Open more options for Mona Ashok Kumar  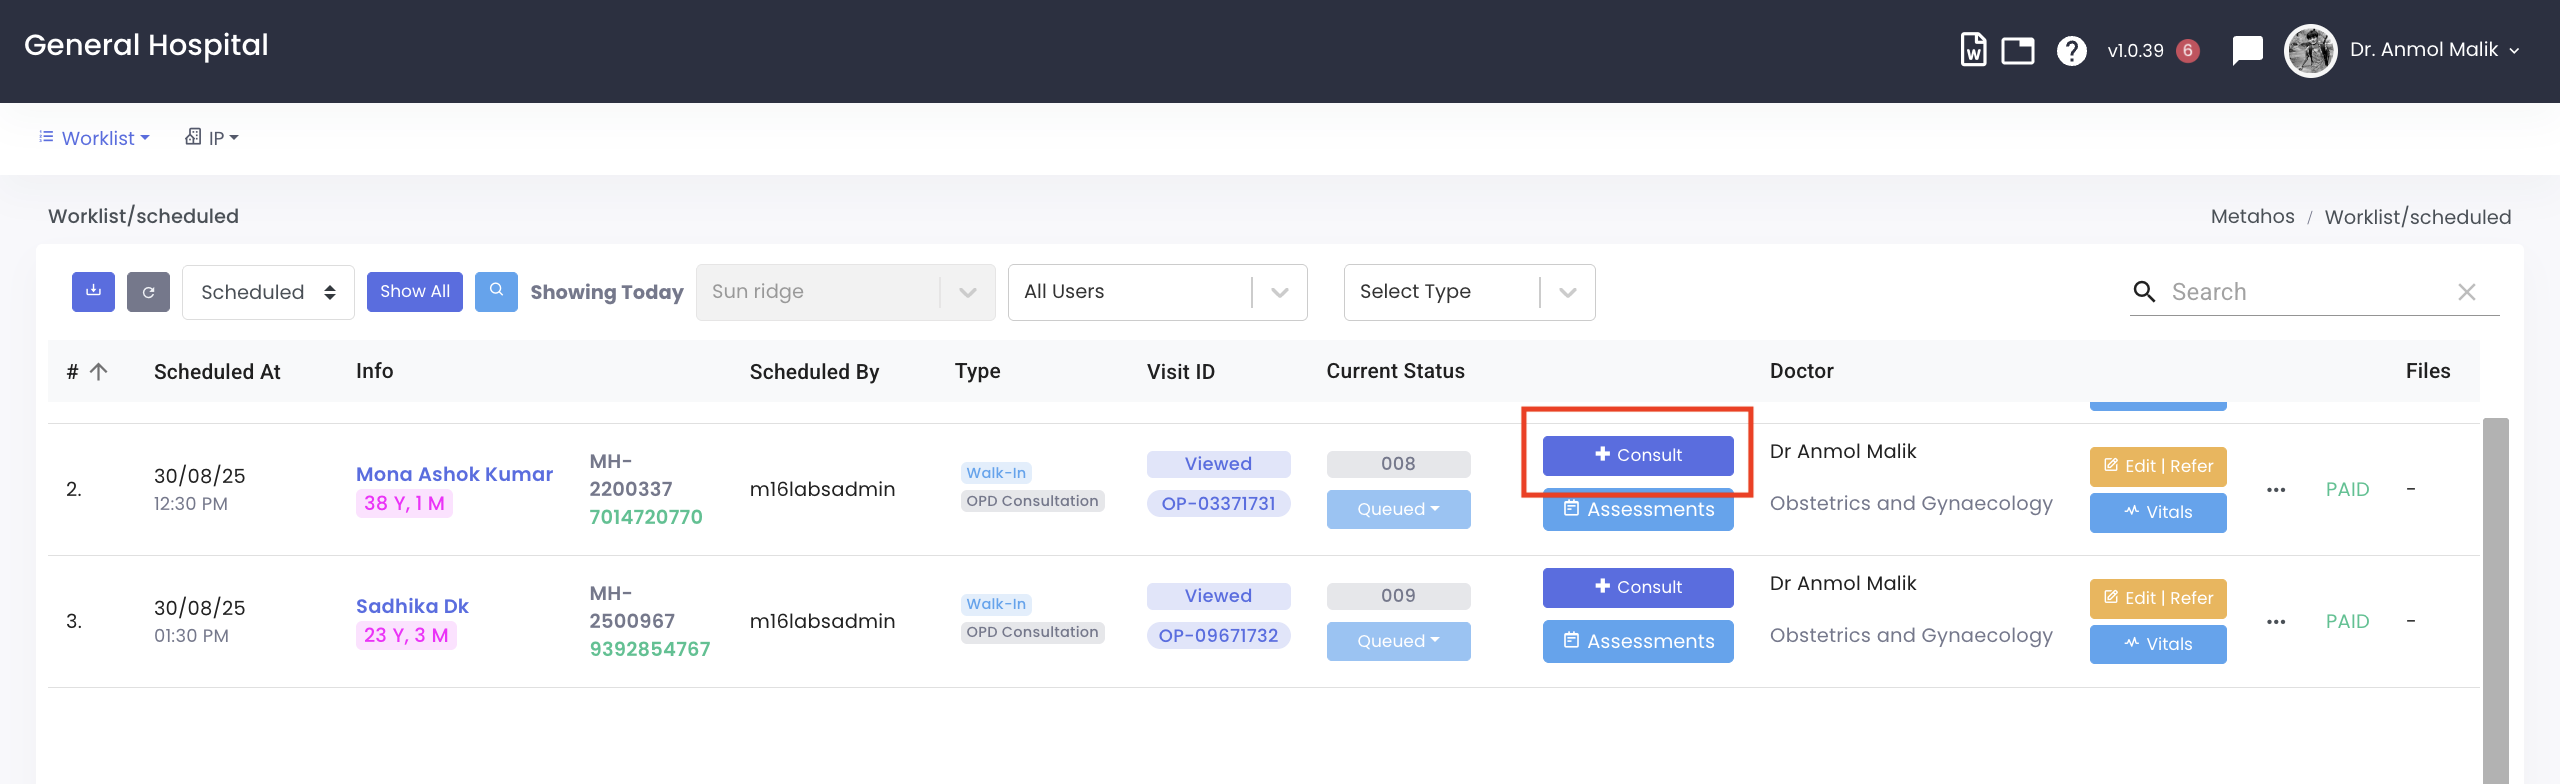pos(2276,490)
